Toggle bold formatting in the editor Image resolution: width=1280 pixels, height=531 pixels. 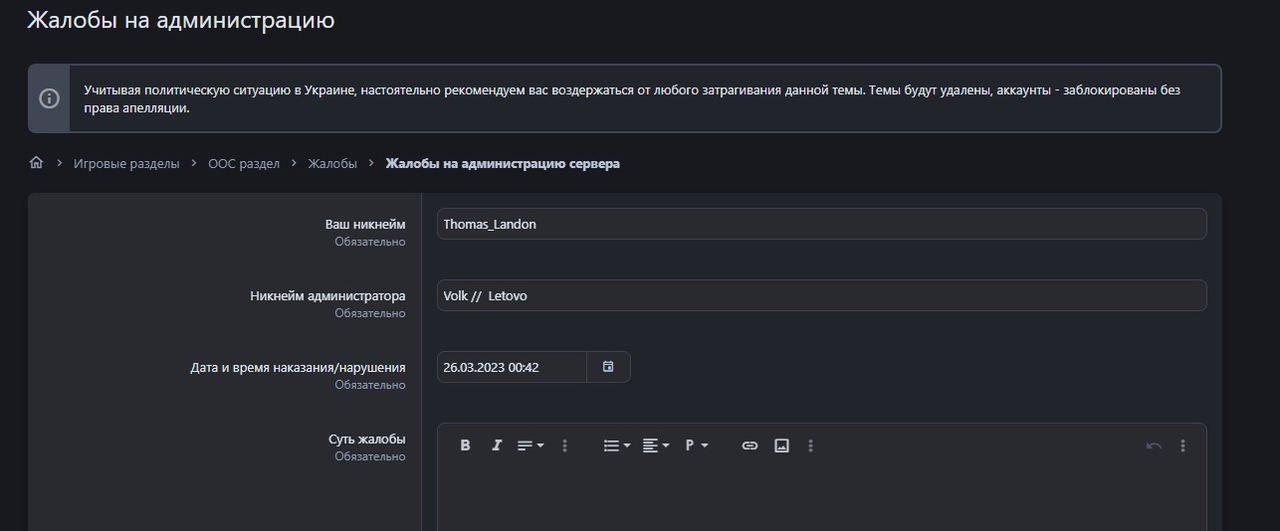coord(465,446)
